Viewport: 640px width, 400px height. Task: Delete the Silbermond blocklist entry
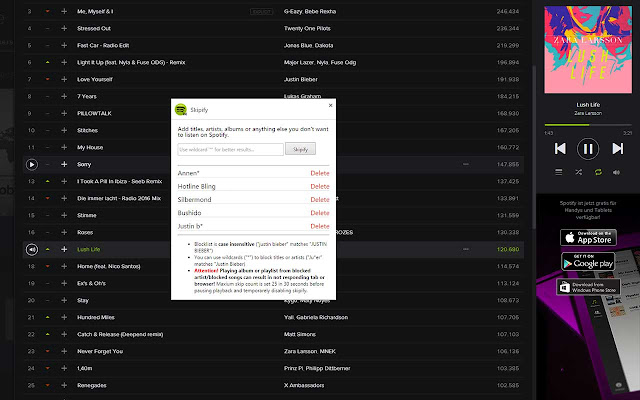click(320, 200)
